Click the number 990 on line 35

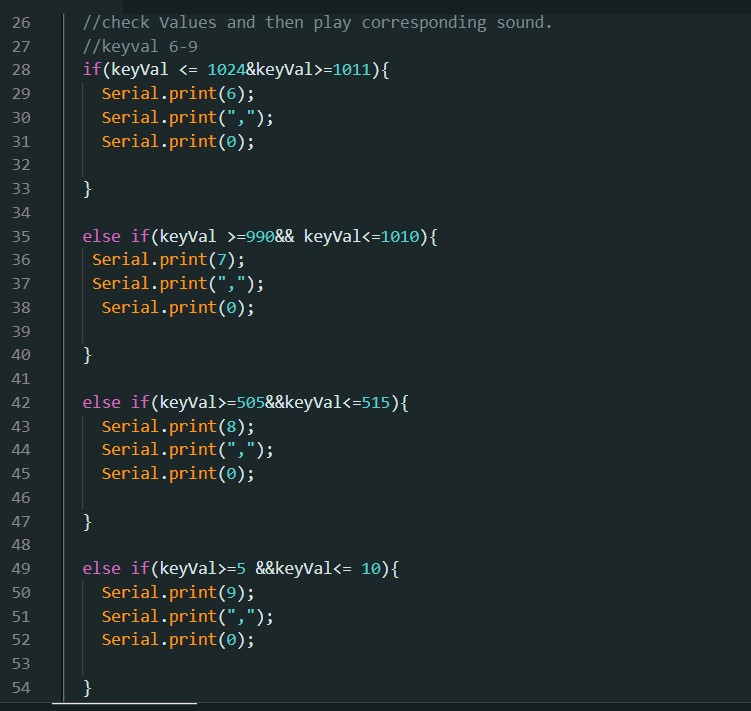(260, 236)
